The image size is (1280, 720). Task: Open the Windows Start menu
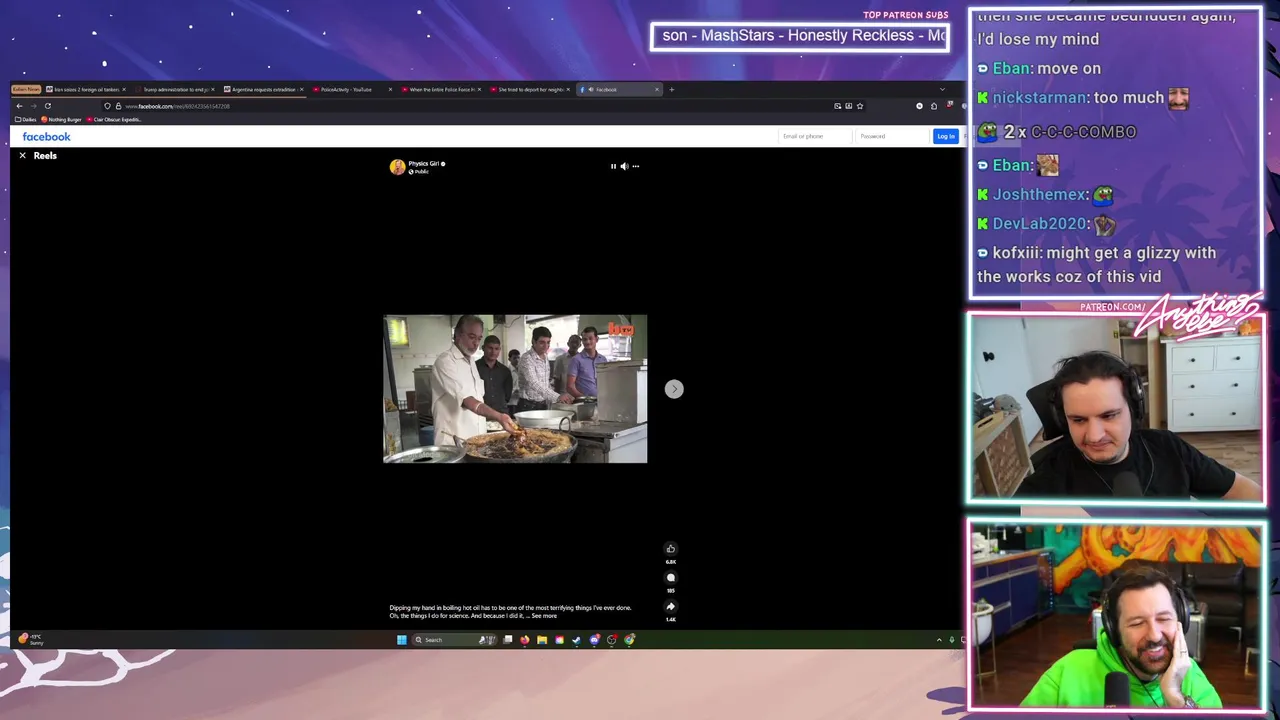pos(401,640)
